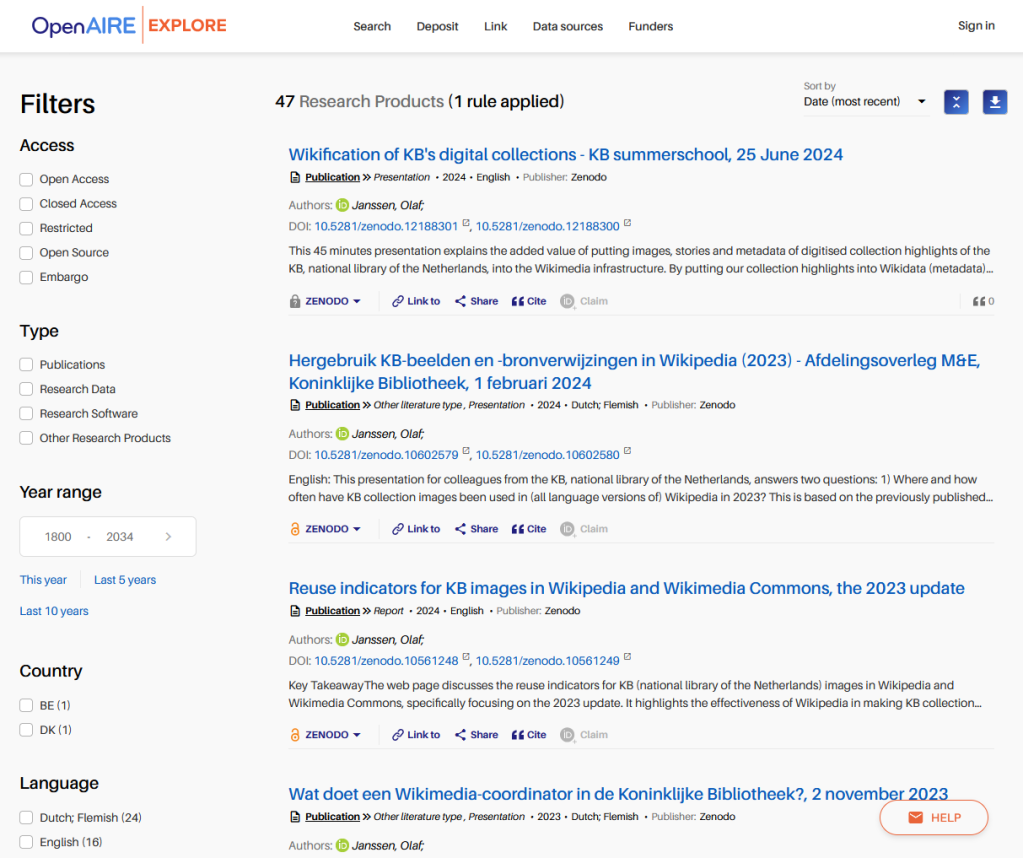Filter by Last 5 years

click(125, 580)
